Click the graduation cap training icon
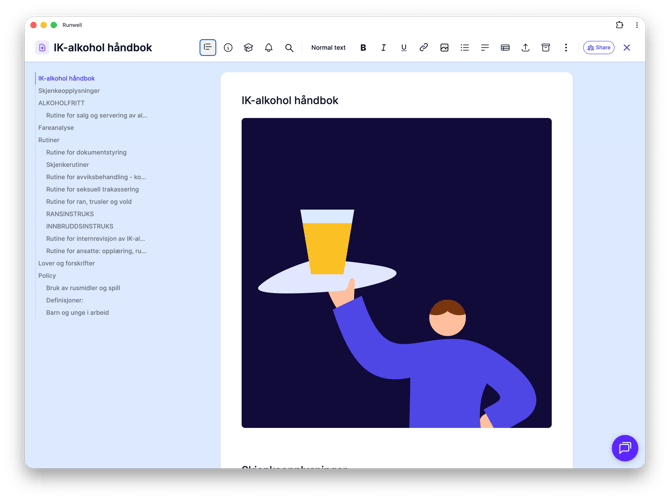 (248, 47)
